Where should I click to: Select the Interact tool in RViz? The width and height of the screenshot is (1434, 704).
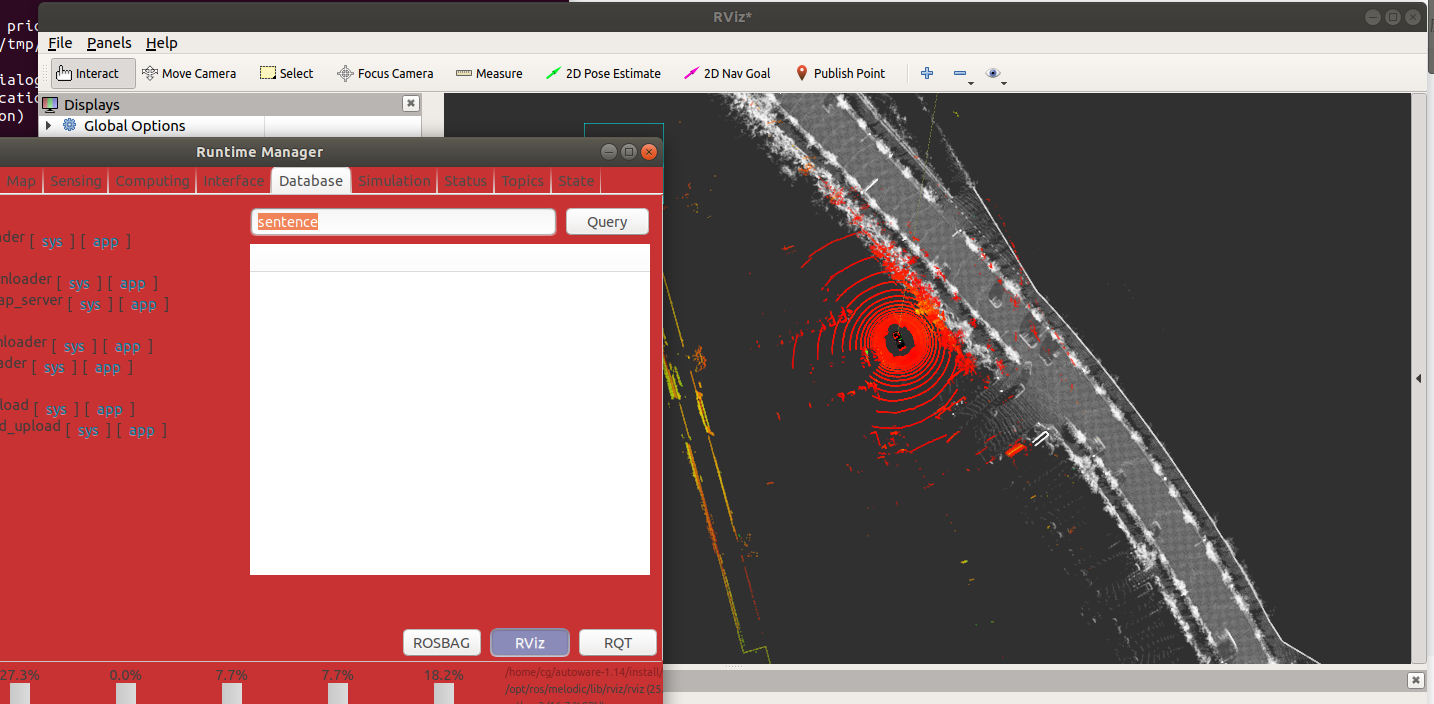tap(93, 73)
